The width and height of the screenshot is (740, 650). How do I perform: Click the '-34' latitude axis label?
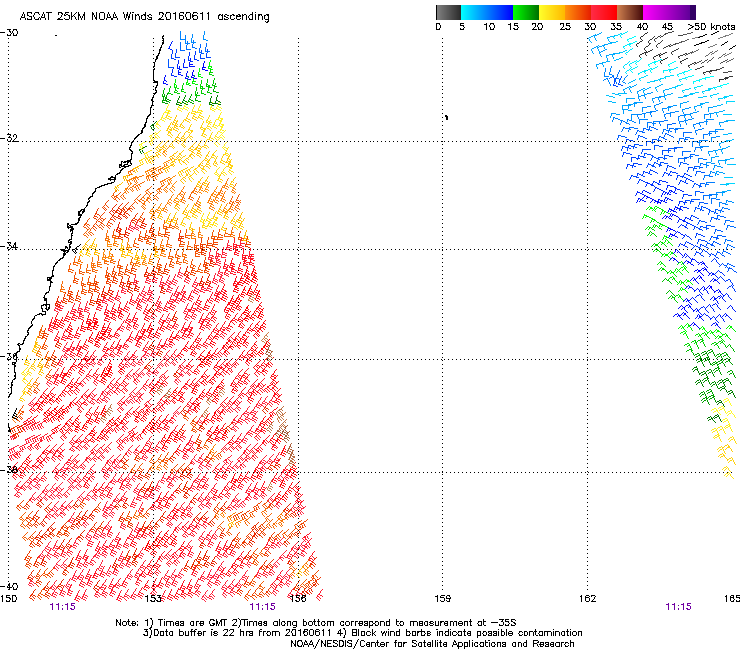tap(9, 246)
